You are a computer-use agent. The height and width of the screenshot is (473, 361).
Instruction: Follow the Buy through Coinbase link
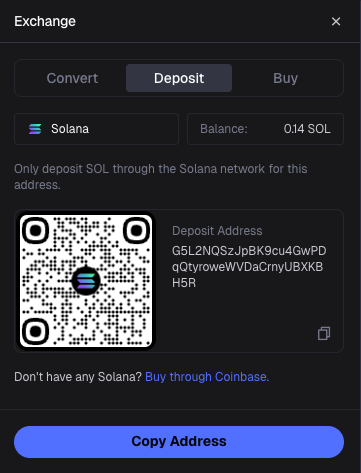coord(207,377)
